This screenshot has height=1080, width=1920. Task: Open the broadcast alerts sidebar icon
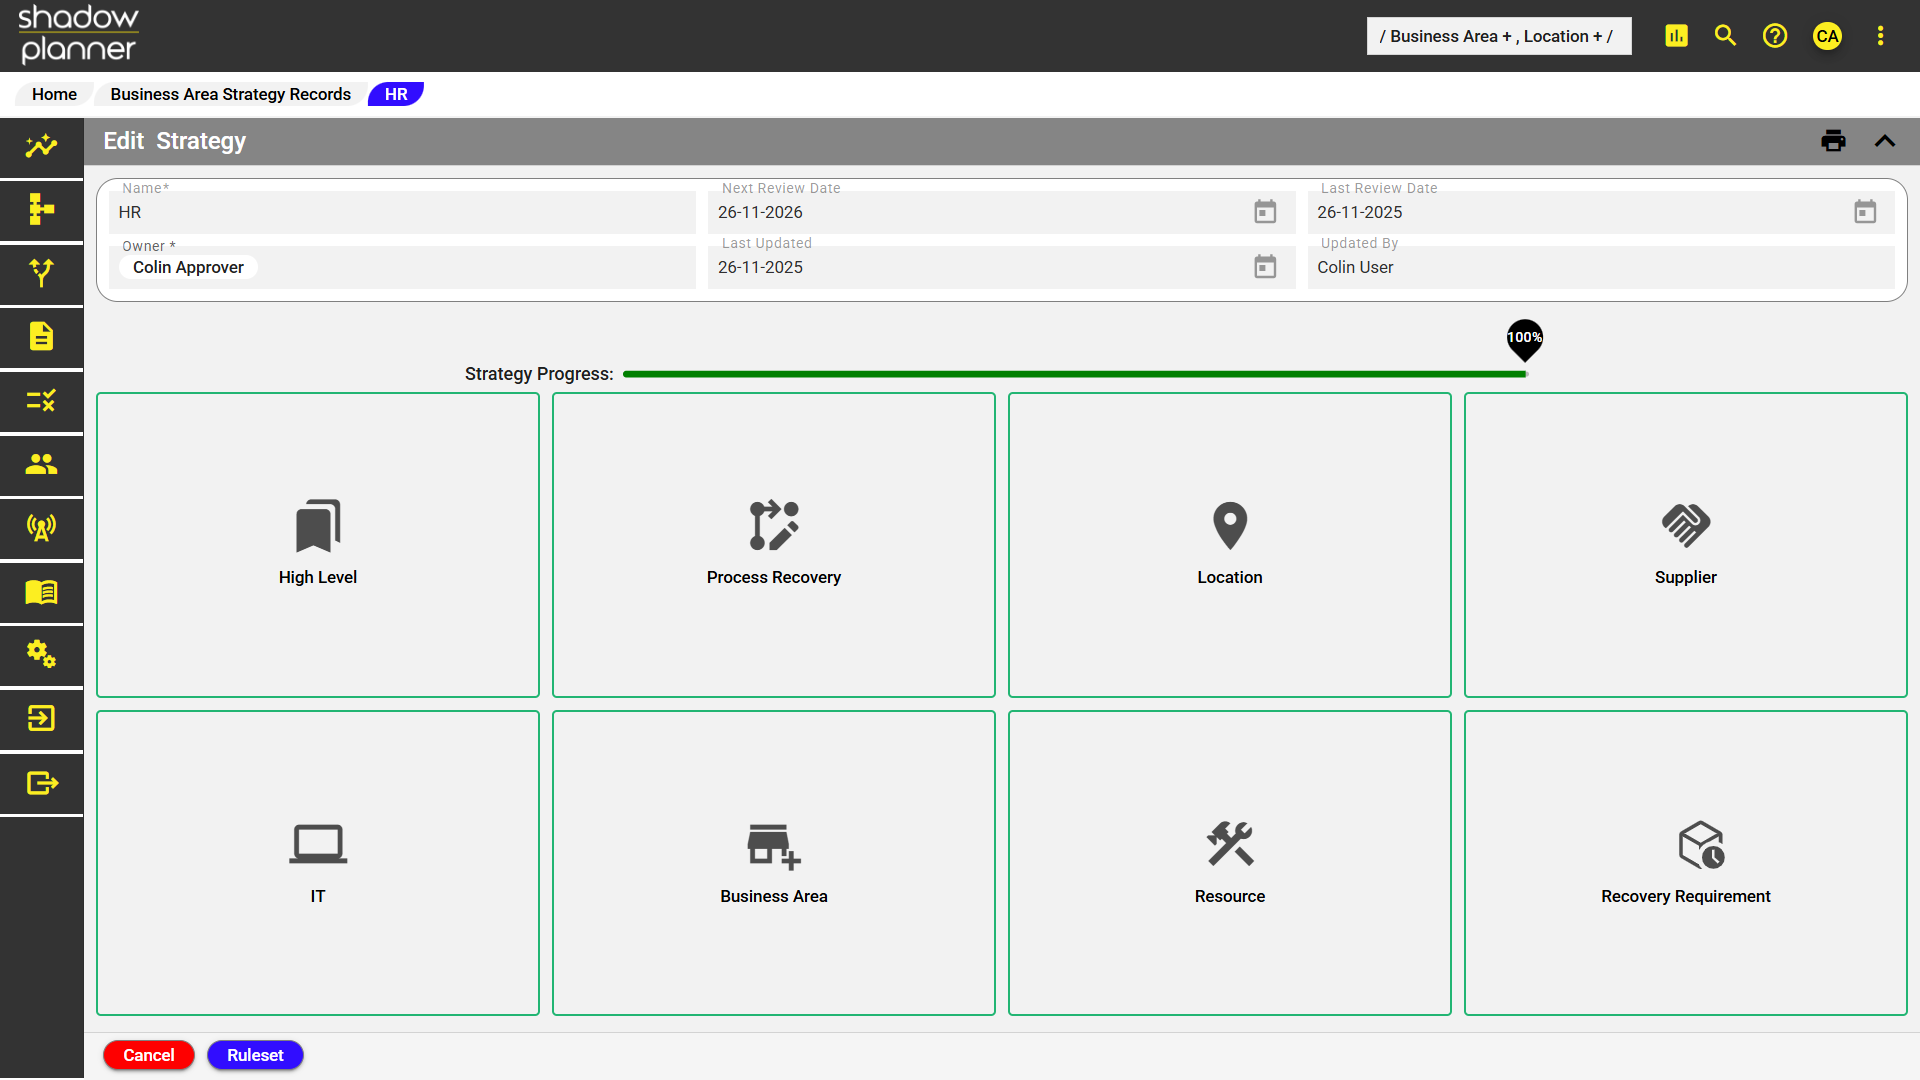click(40, 528)
